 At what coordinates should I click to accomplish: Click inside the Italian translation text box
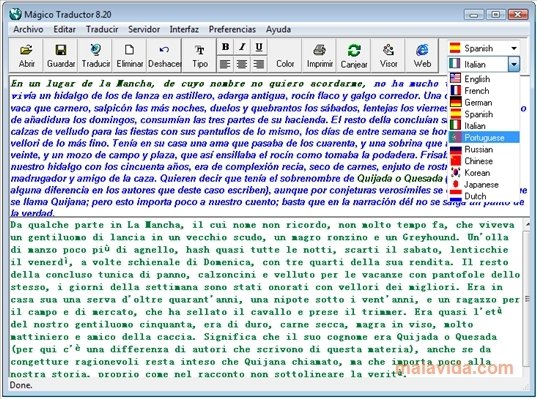[x=265, y=298]
